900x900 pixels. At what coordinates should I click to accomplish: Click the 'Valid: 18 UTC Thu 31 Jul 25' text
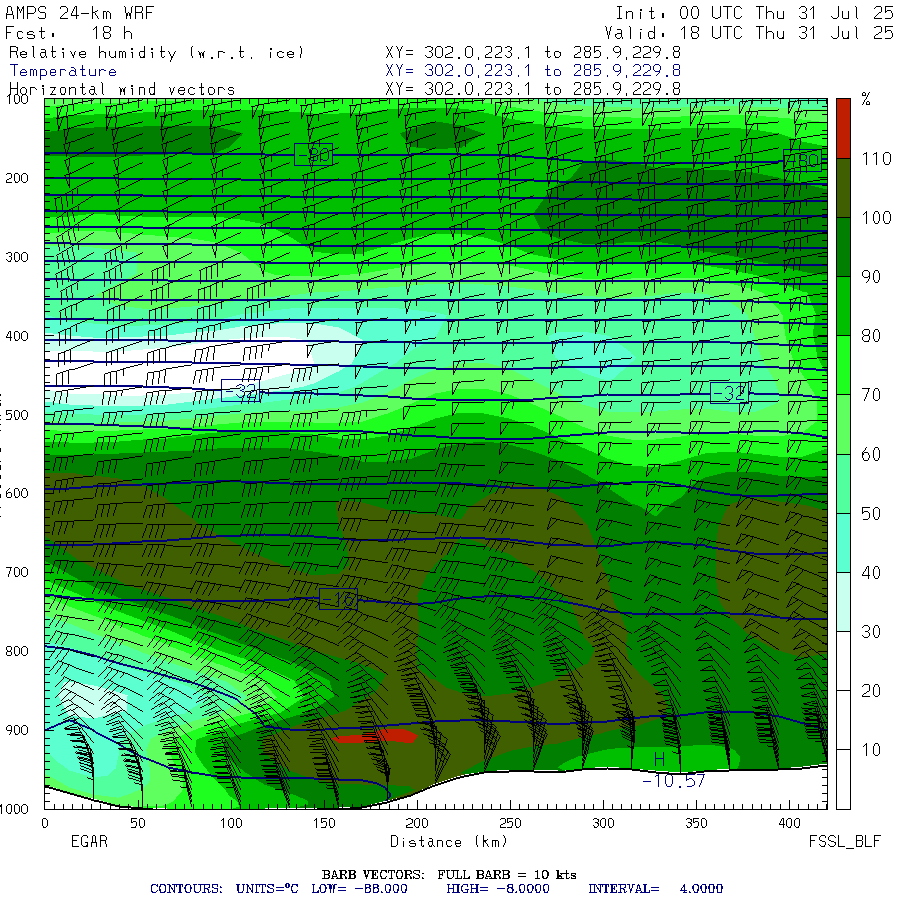(748, 33)
